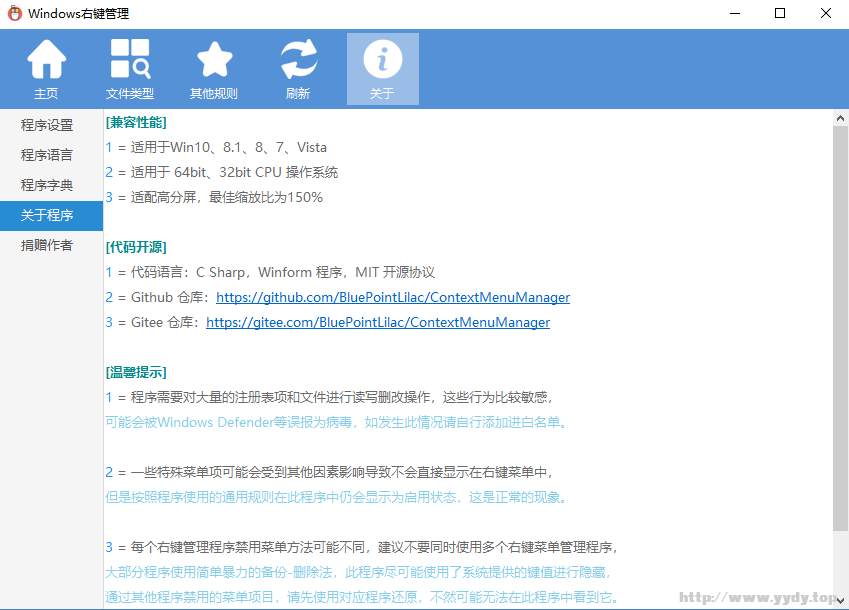Click the line starting 但是按照程序使用的通用规则

click(338, 497)
